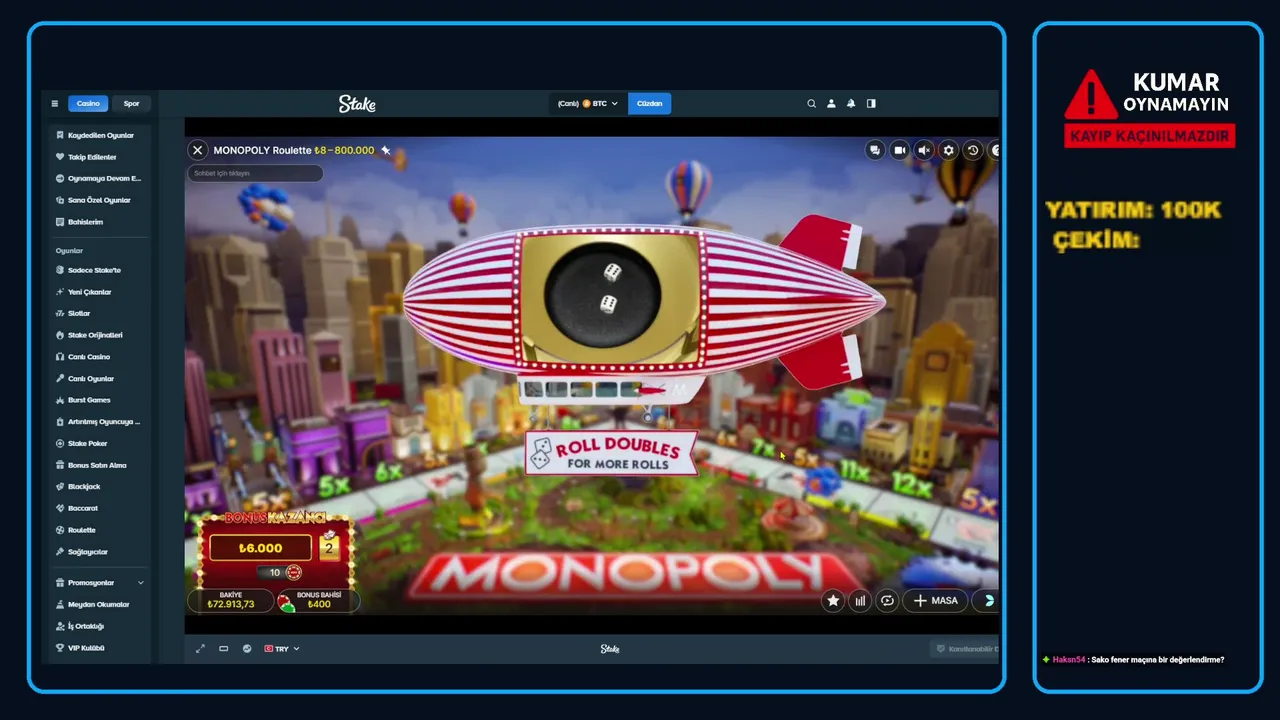Image resolution: width=1280 pixels, height=720 pixels.
Task: Open the live chat icon in game
Action: click(875, 150)
